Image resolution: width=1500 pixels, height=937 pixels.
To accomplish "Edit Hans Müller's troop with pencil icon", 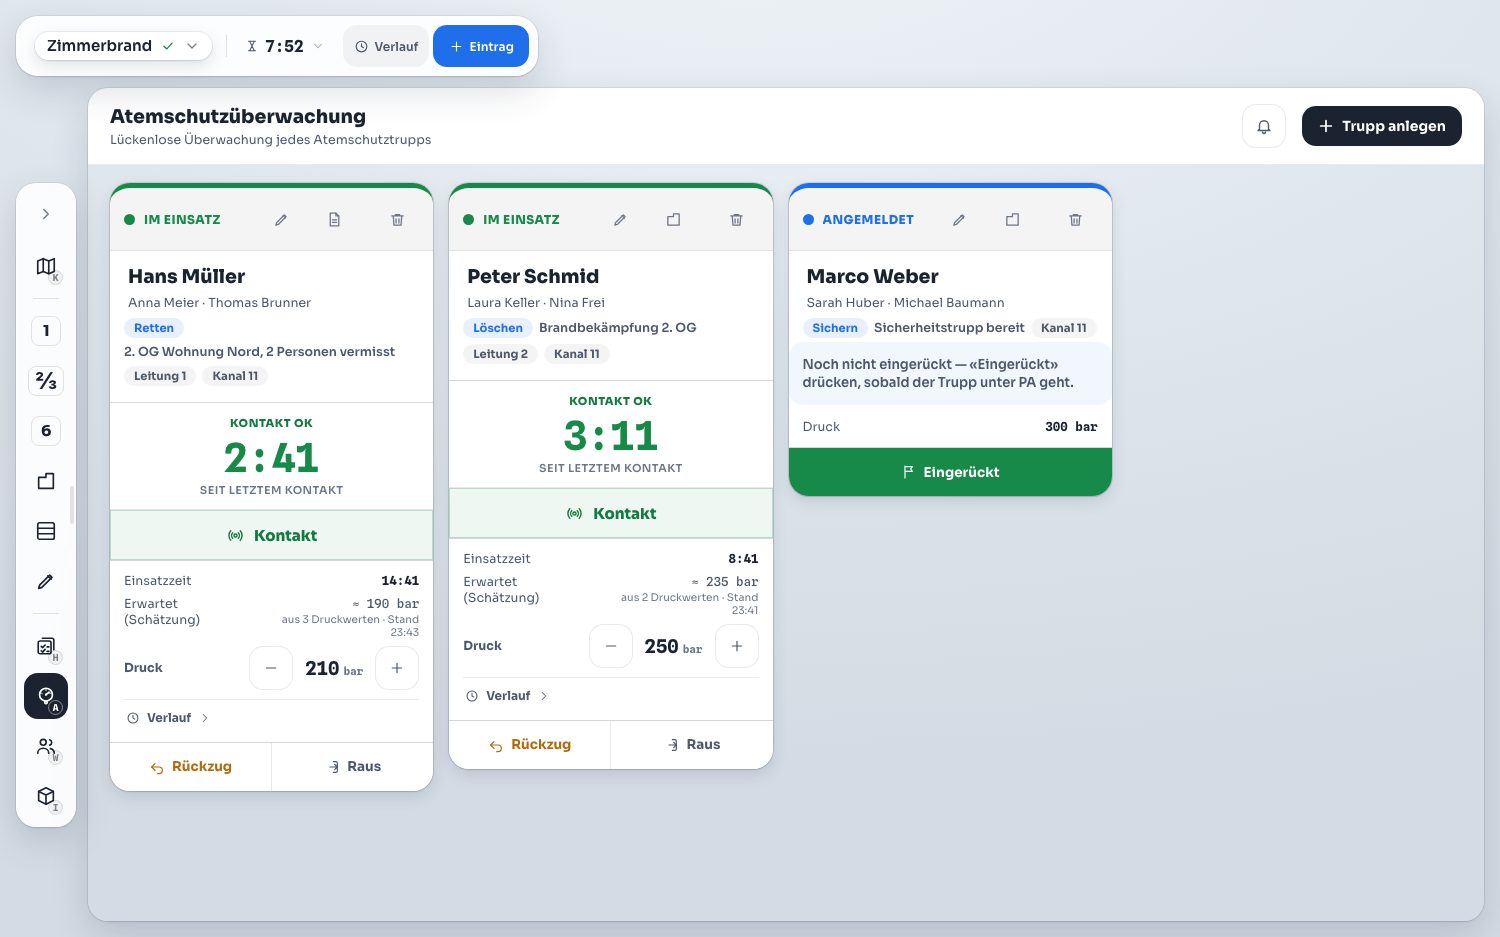I will (281, 220).
